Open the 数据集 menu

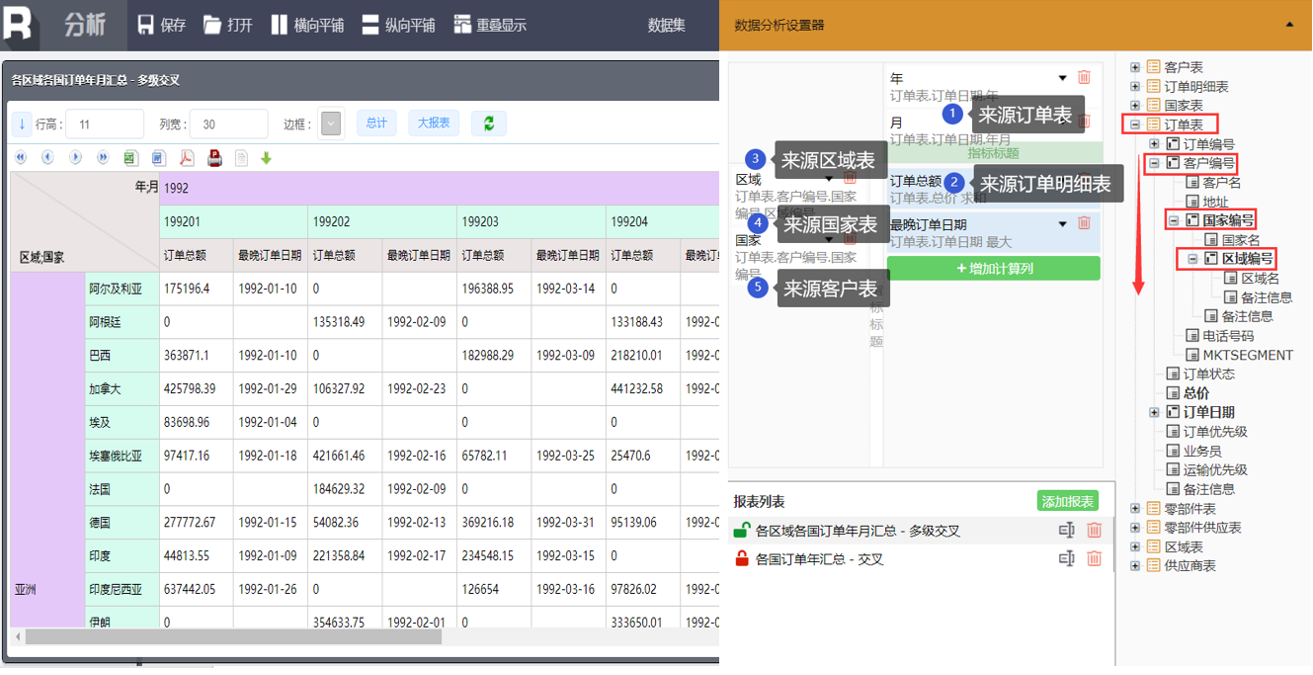click(x=667, y=25)
